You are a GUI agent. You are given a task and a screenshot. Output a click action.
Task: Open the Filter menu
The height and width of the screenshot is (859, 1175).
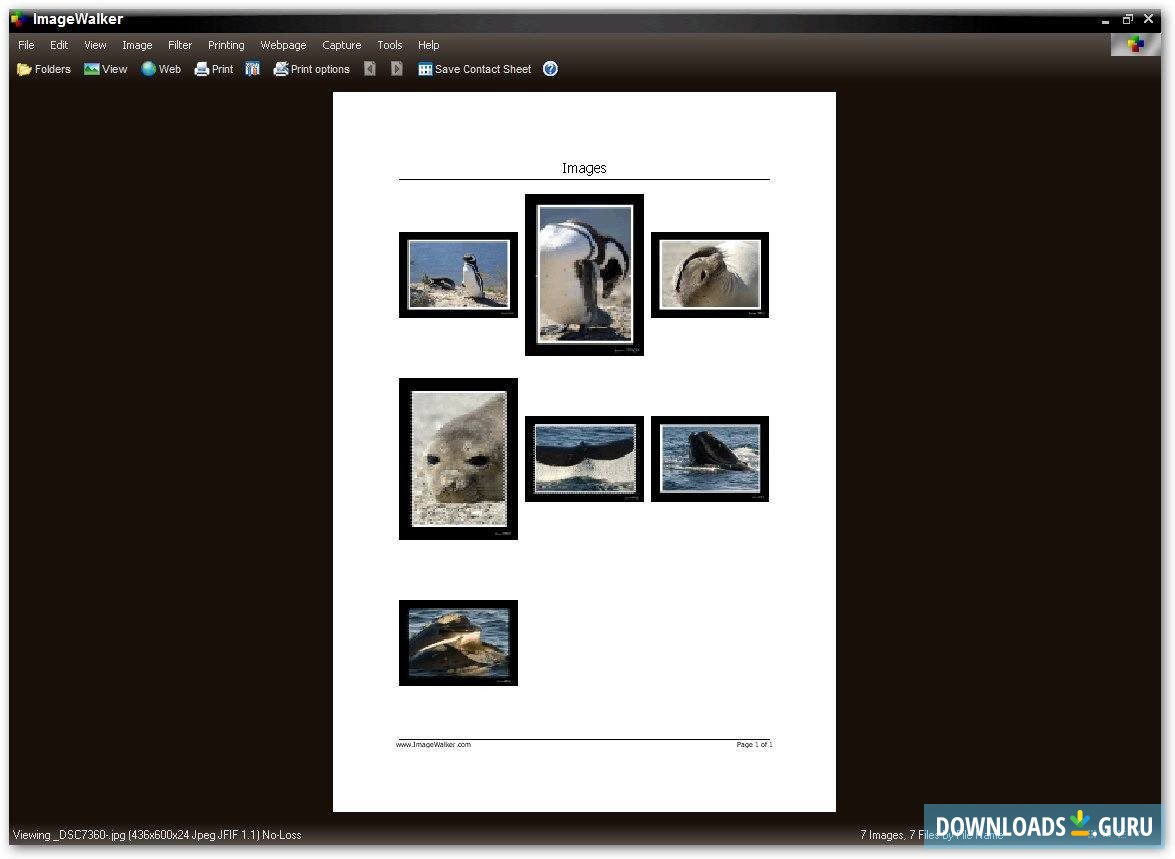[x=179, y=44]
